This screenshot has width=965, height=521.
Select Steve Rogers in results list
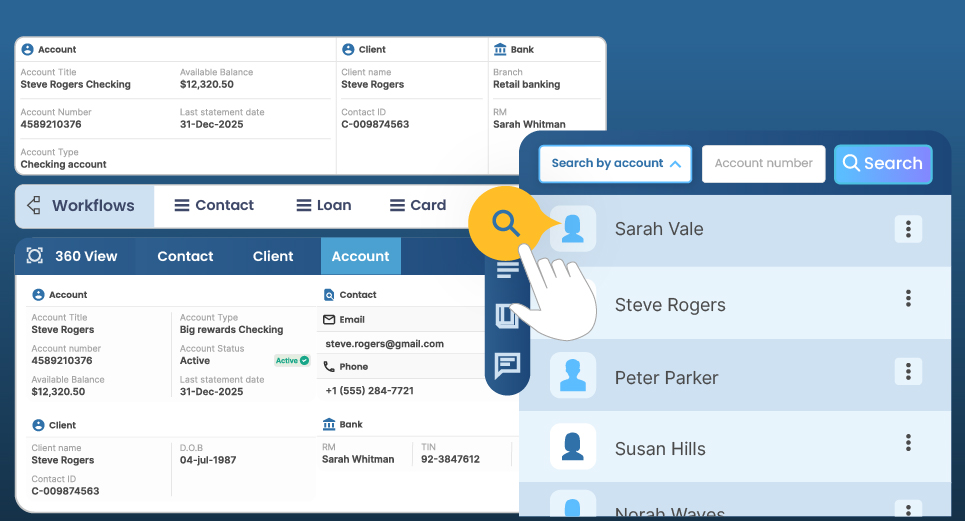(735, 303)
